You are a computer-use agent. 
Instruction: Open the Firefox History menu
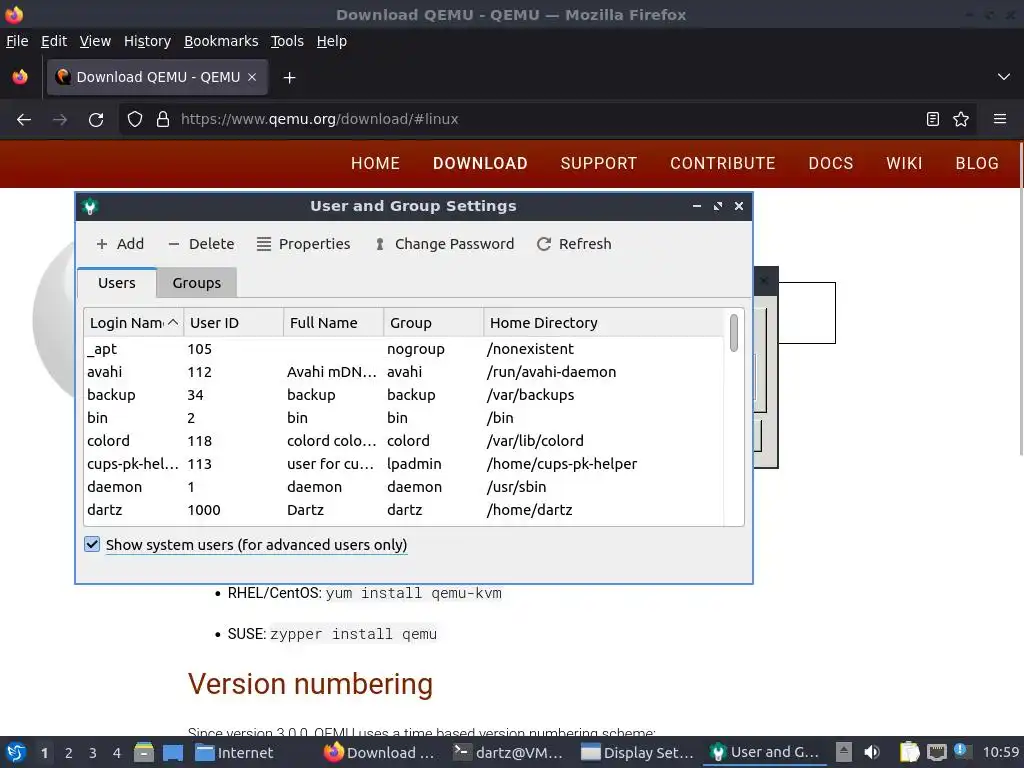tap(148, 41)
